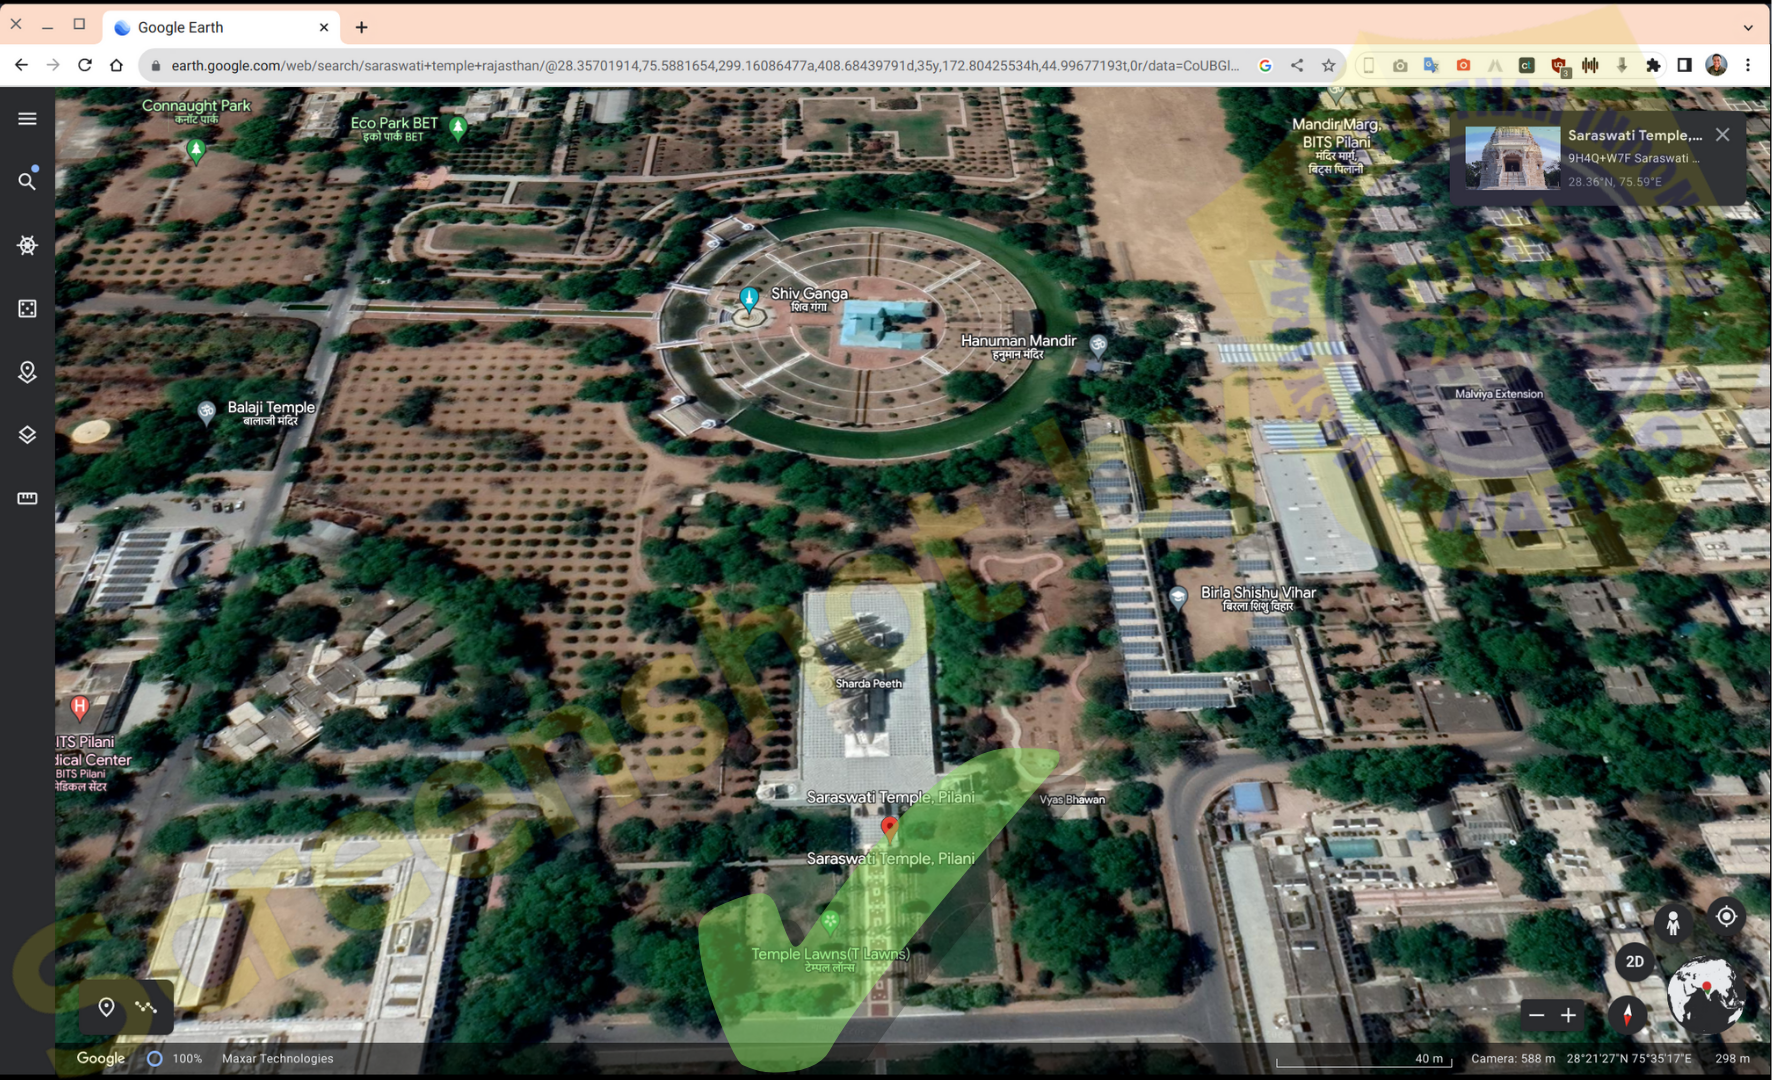Image resolution: width=1772 pixels, height=1080 pixels.
Task: Open the Google Earth hamburger menu
Action: (x=27, y=119)
